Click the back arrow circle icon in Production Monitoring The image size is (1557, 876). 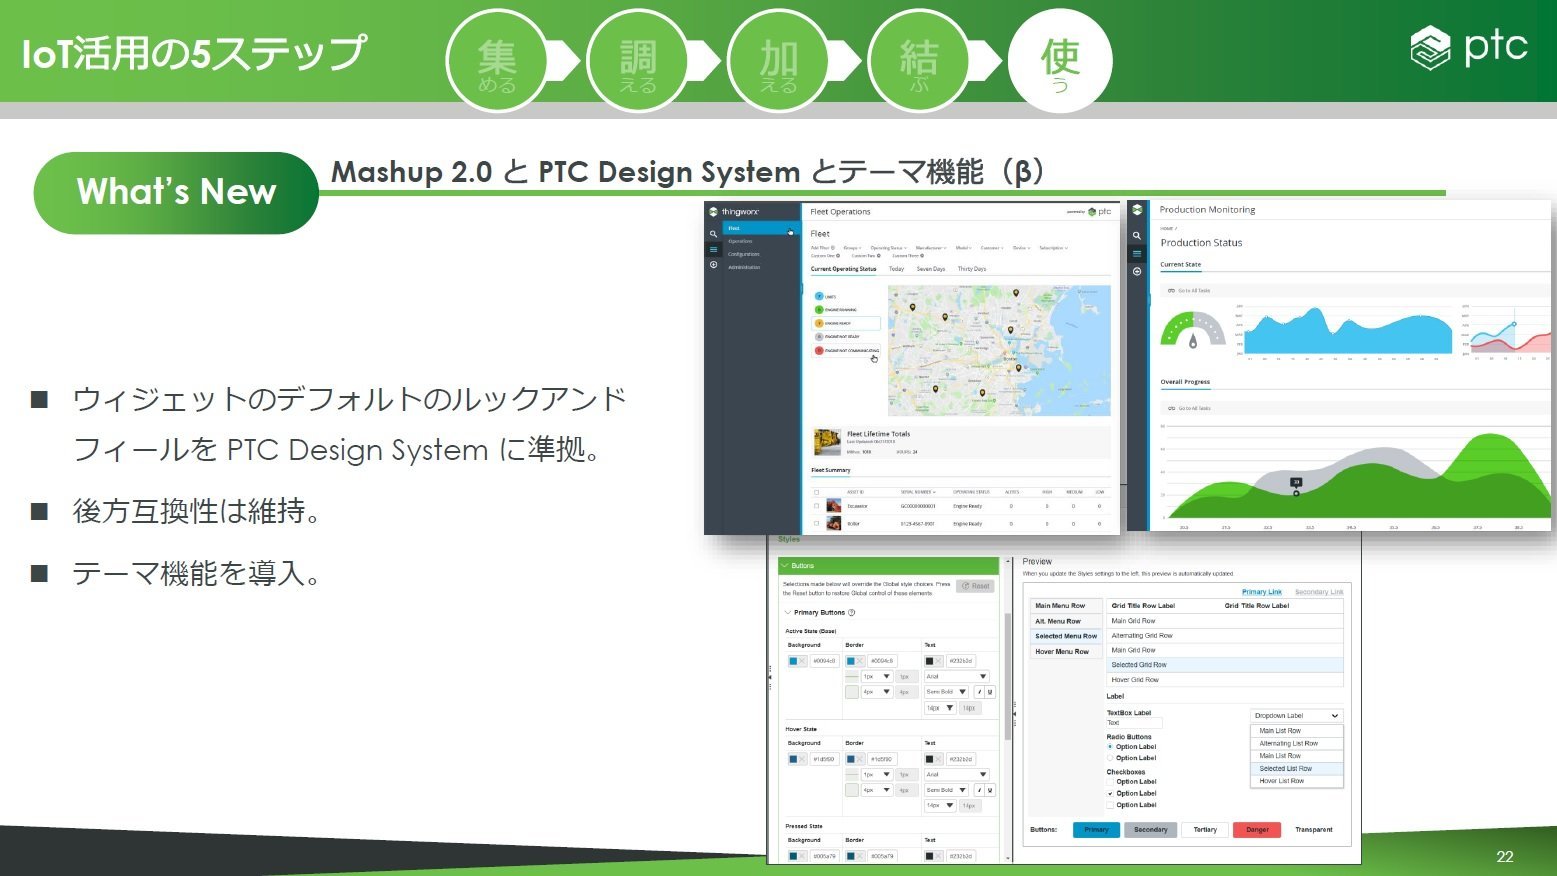click(x=1137, y=272)
